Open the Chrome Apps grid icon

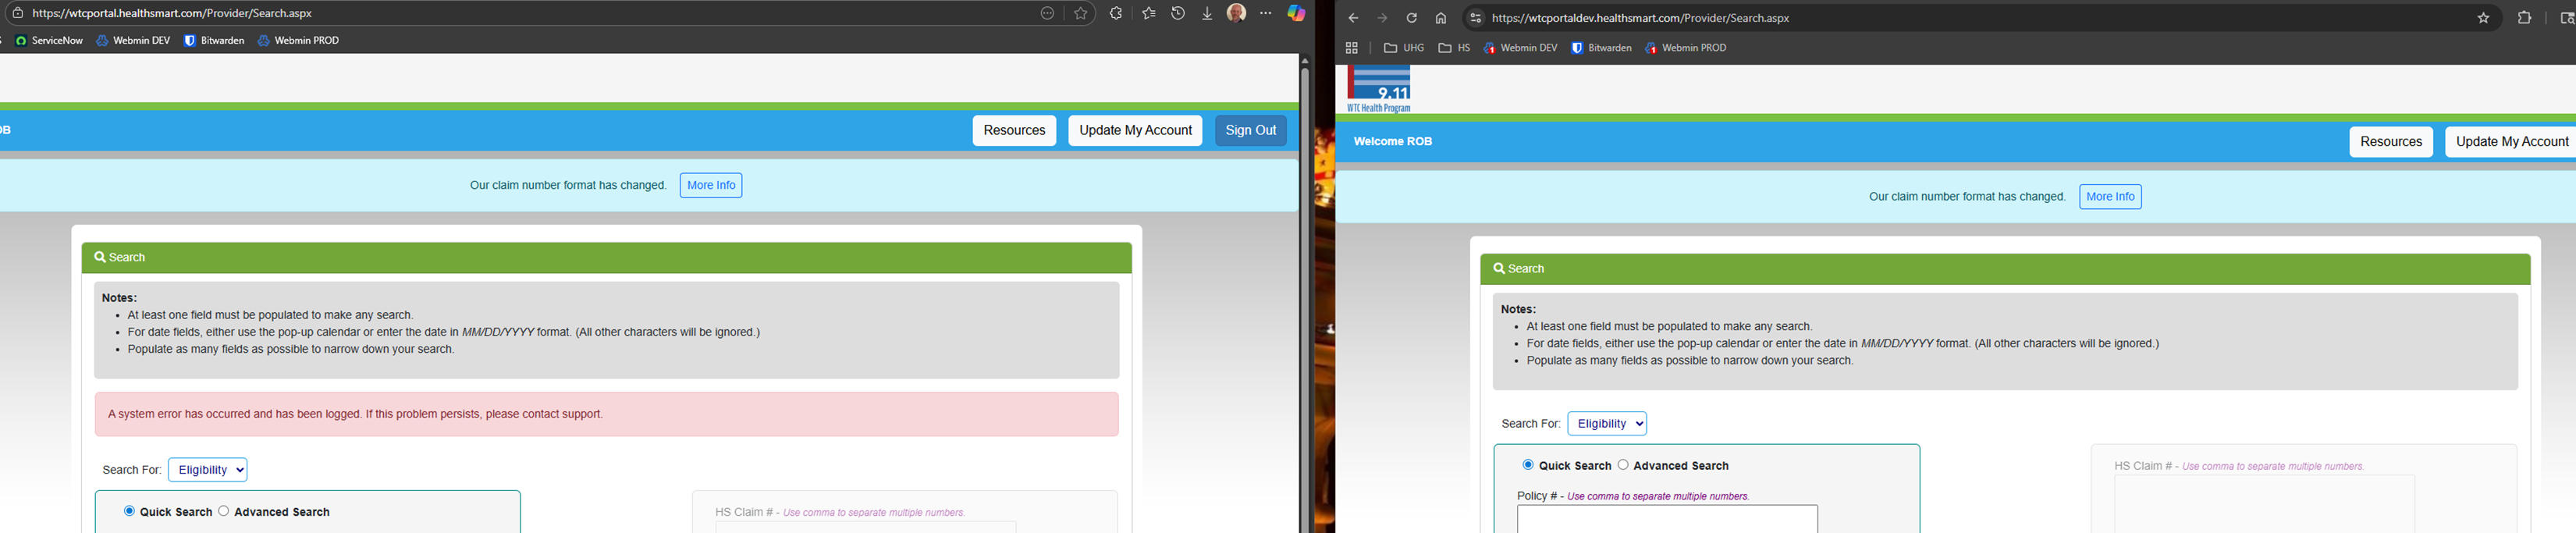[x=1352, y=48]
